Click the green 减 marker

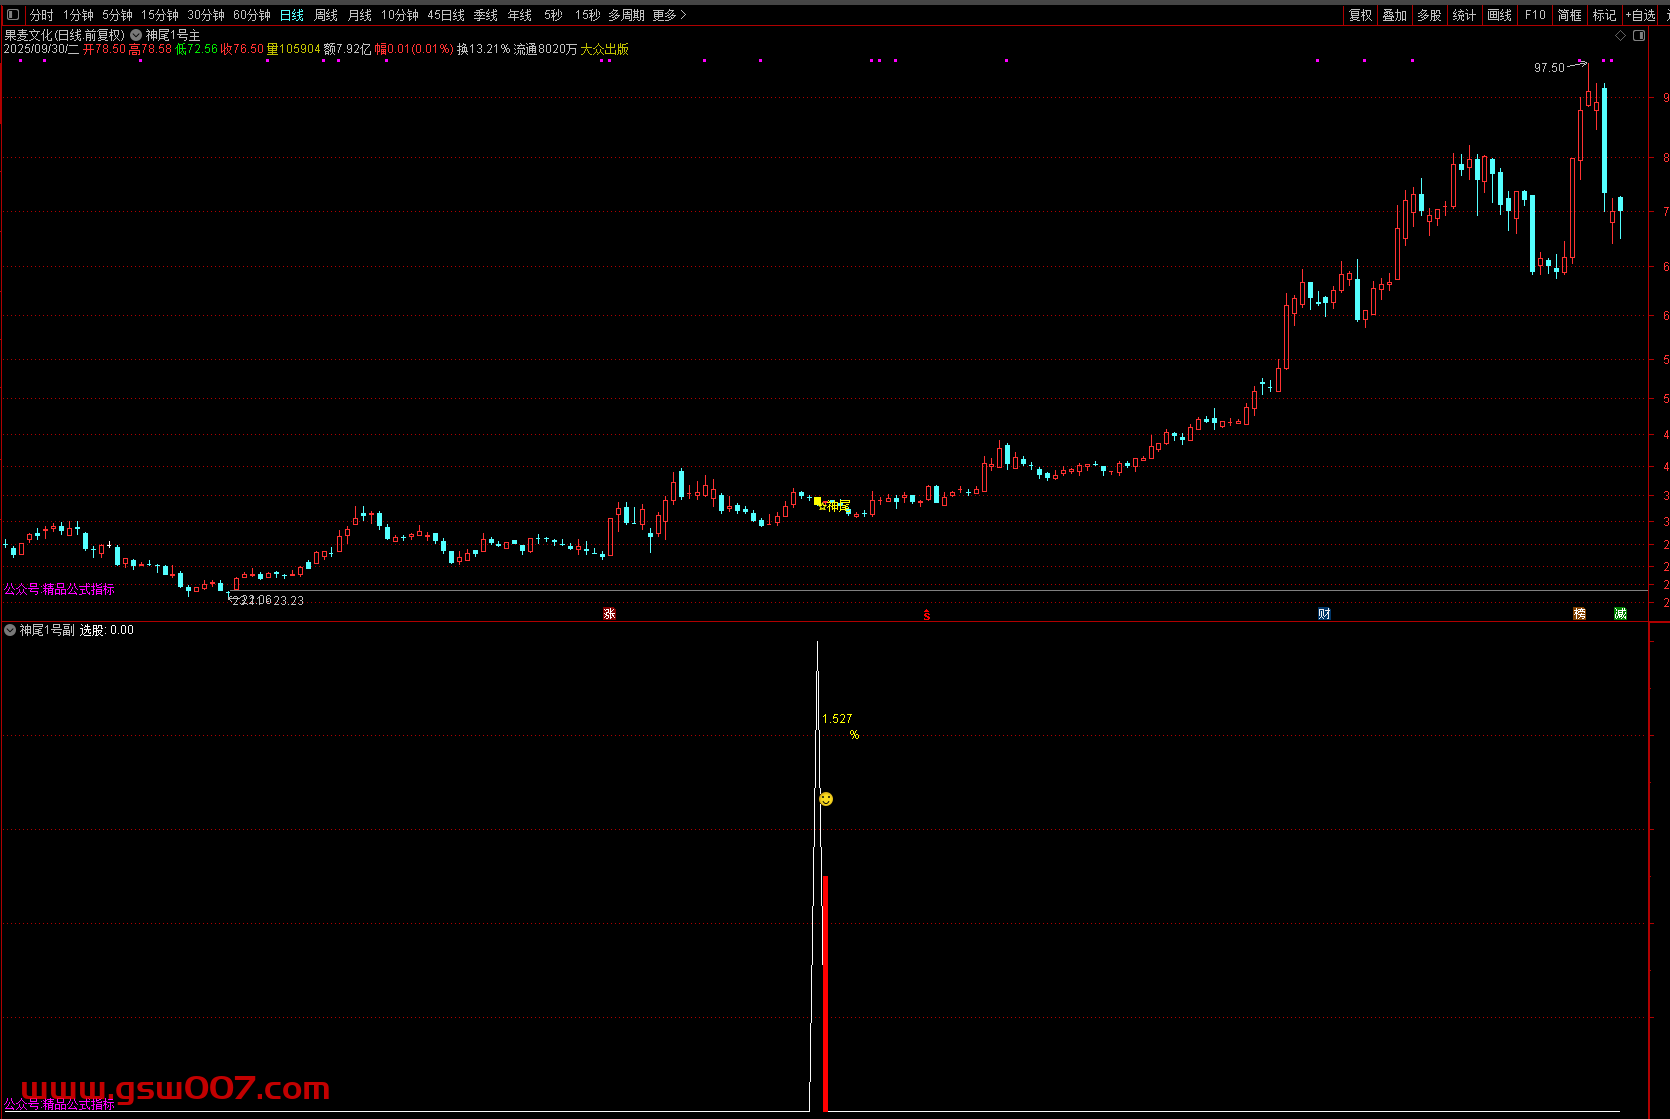pos(1620,614)
